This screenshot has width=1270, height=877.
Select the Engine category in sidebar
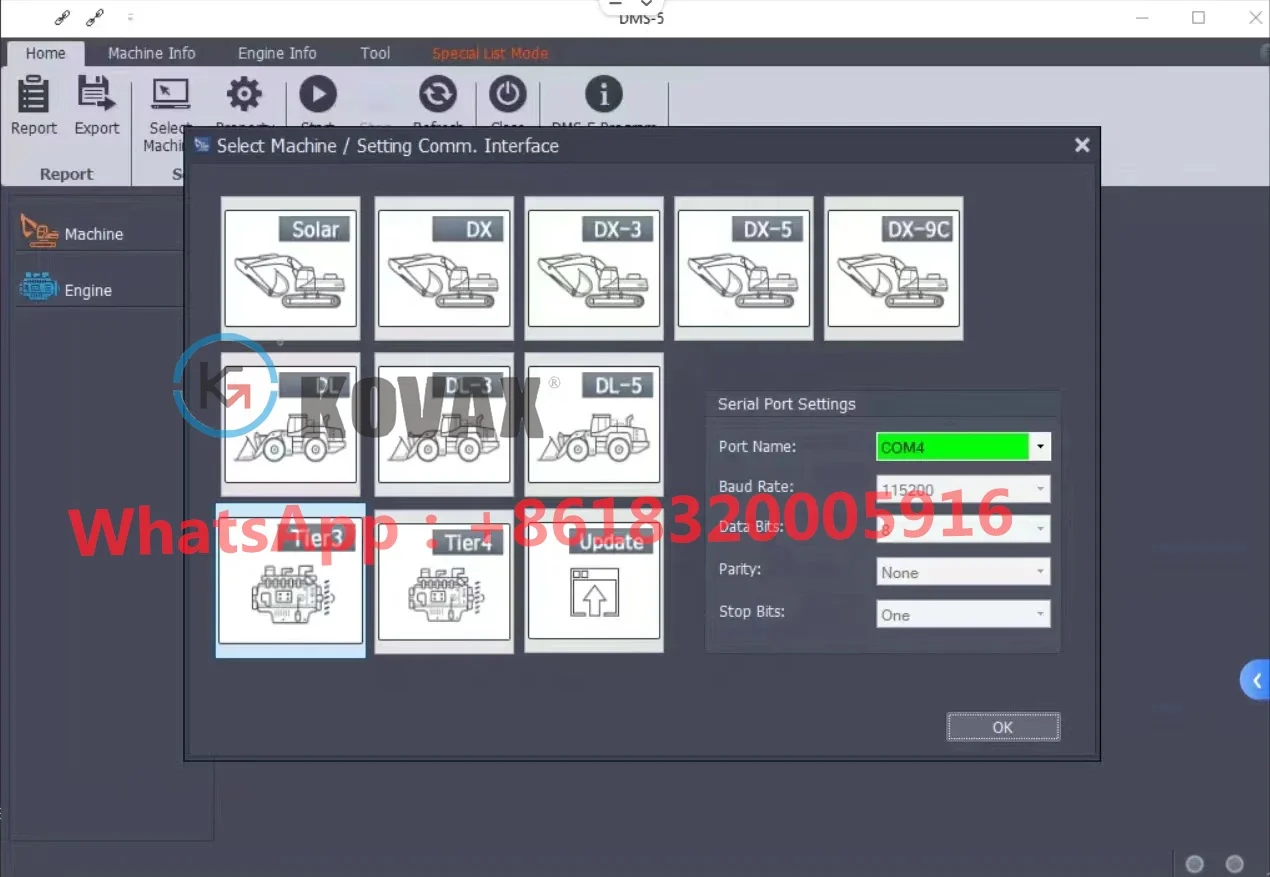point(87,289)
